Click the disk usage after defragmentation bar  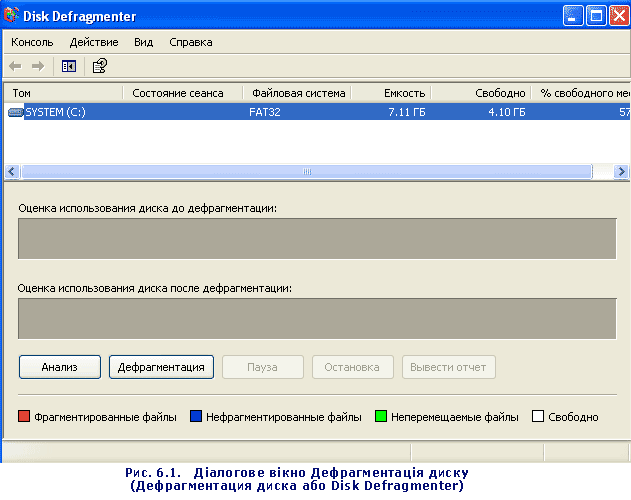pyautogui.click(x=317, y=318)
